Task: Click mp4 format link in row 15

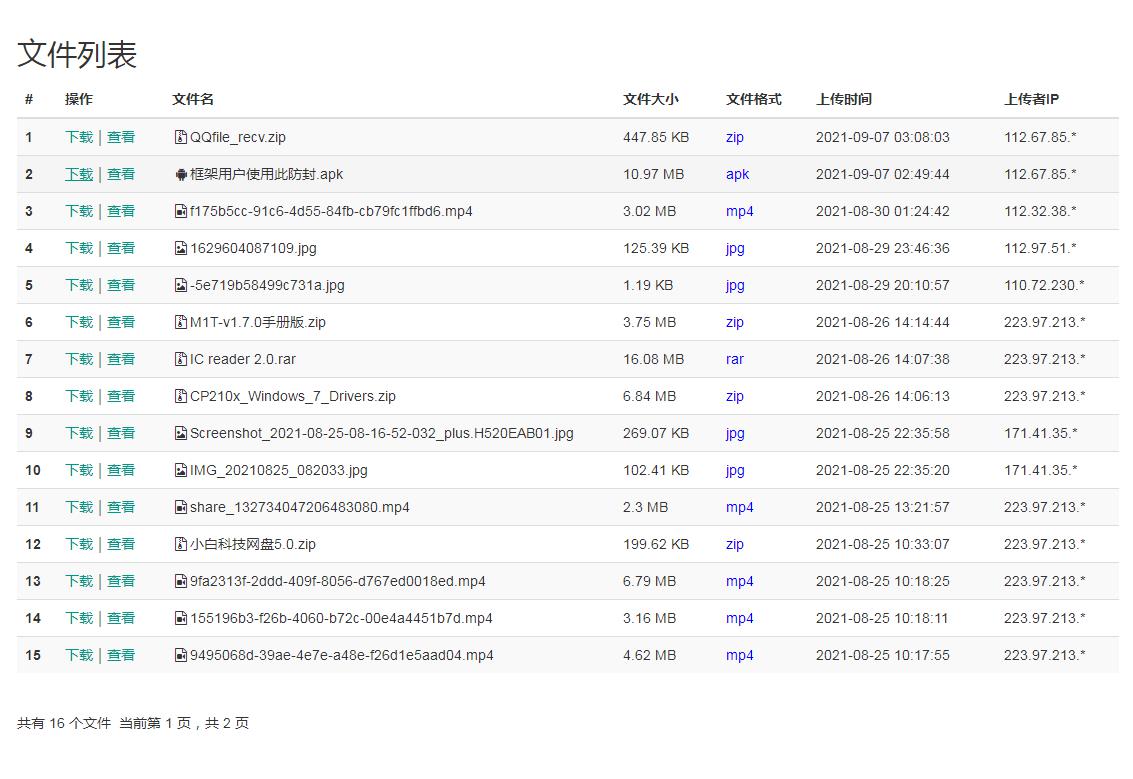Action: coord(740,655)
